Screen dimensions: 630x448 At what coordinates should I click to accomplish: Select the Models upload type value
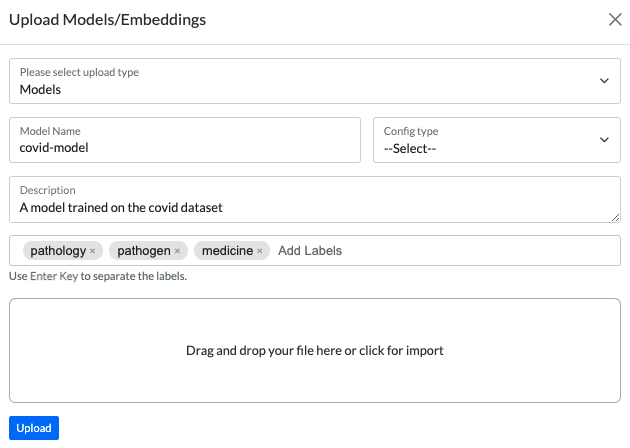coord(40,90)
